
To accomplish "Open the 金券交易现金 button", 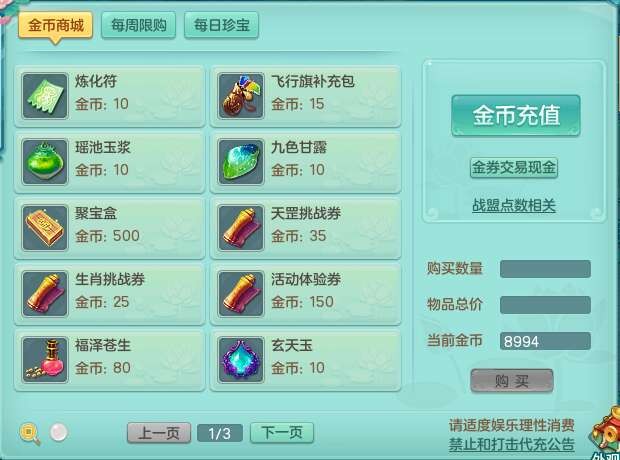I will click(x=514, y=168).
